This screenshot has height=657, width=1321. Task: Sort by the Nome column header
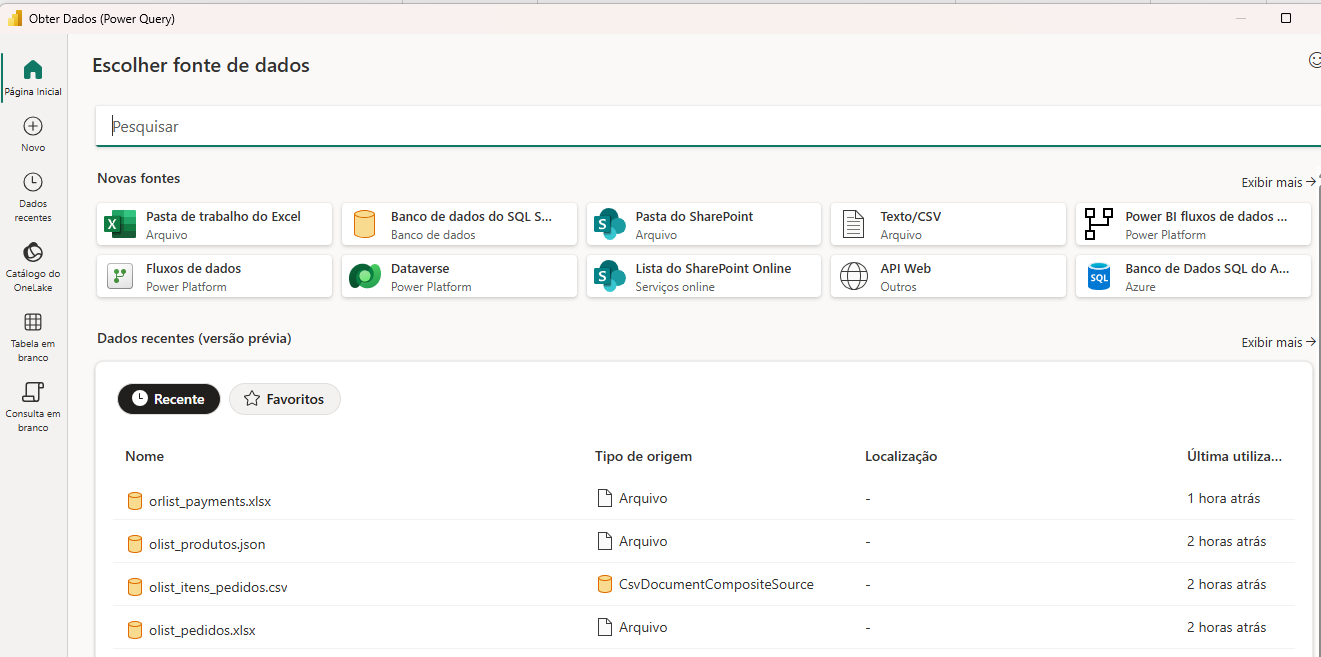(x=144, y=456)
